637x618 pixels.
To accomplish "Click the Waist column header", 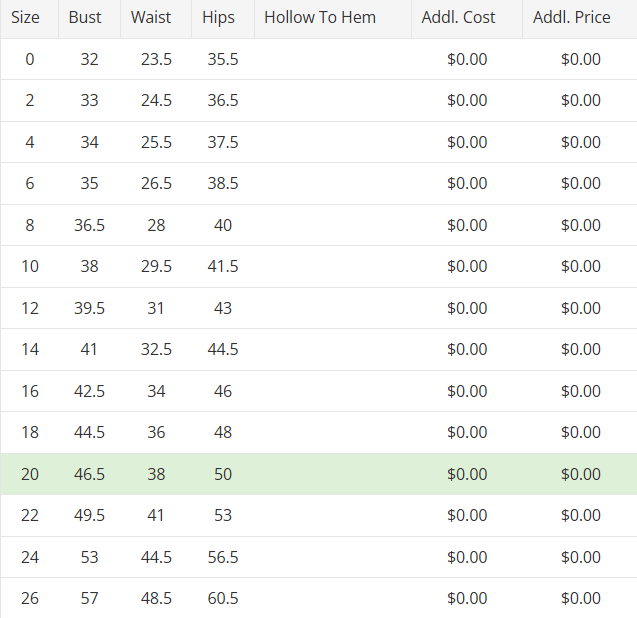I will click(151, 18).
